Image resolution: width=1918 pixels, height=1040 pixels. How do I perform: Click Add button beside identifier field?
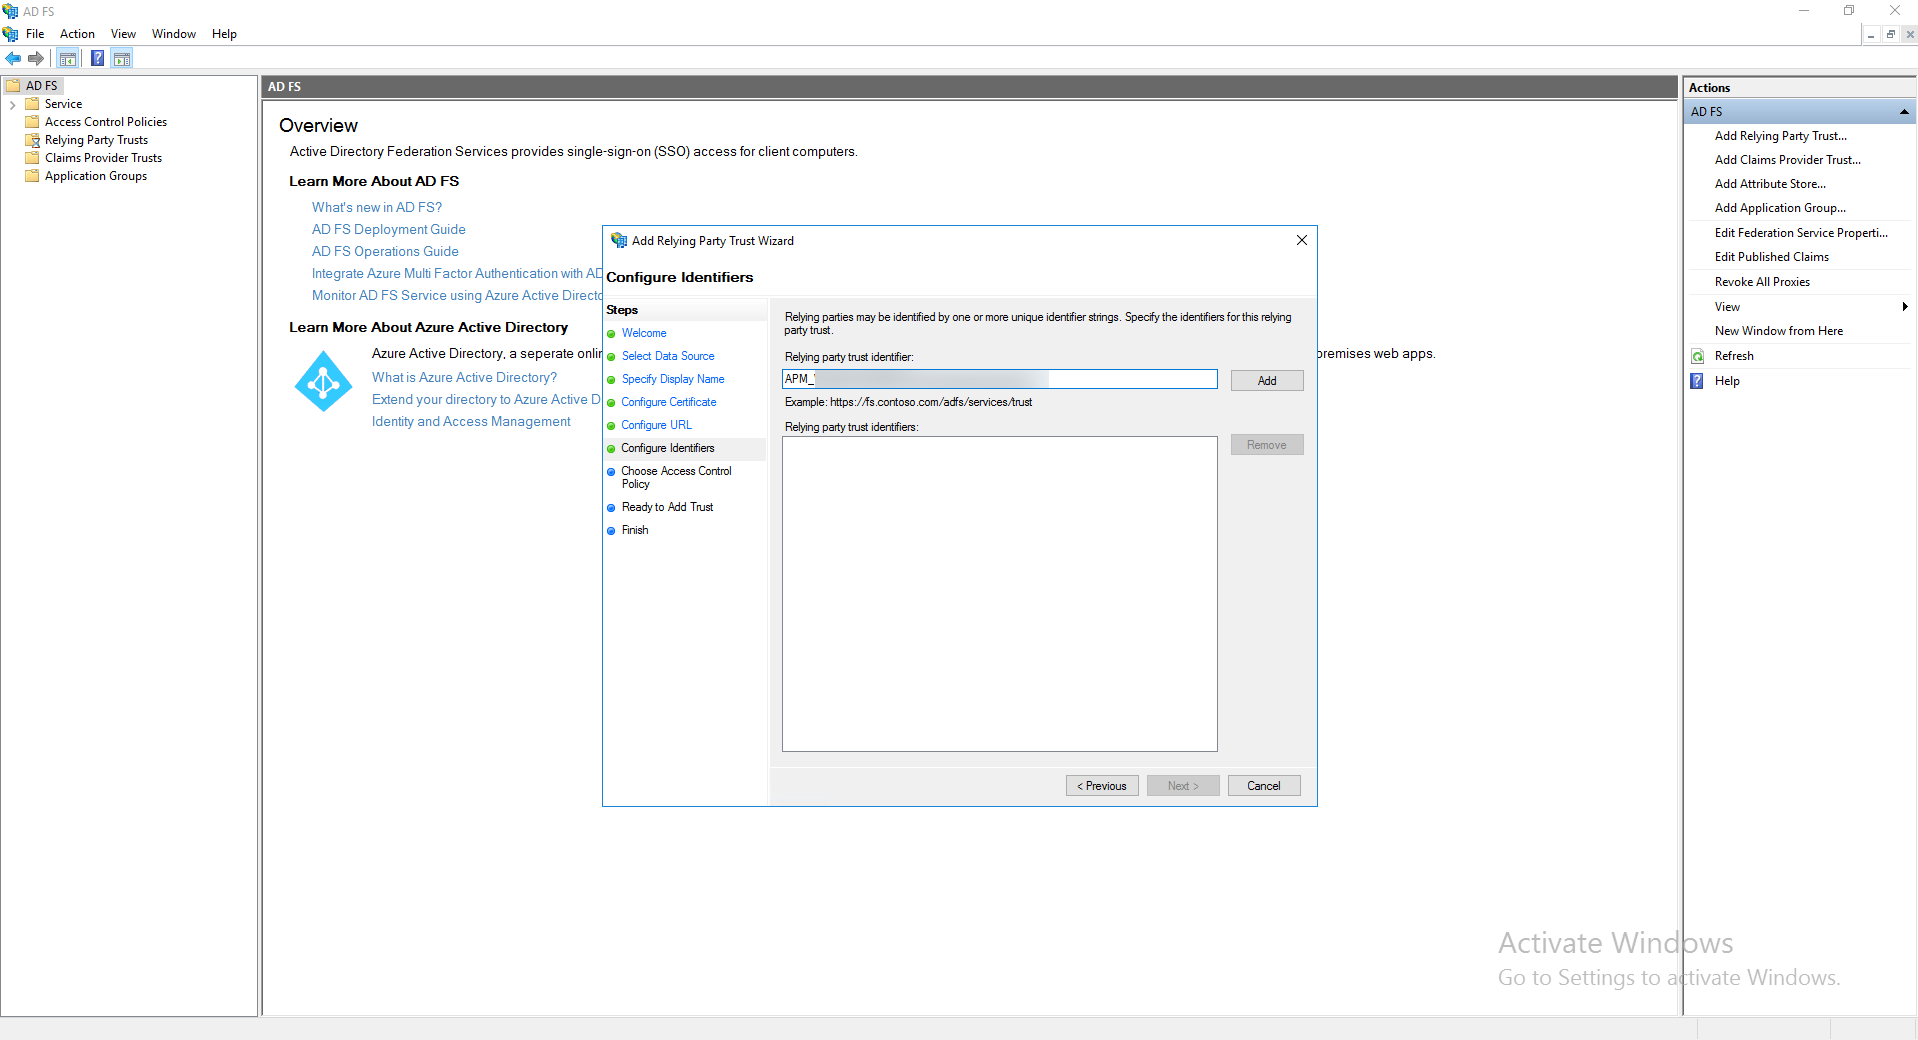pos(1266,381)
